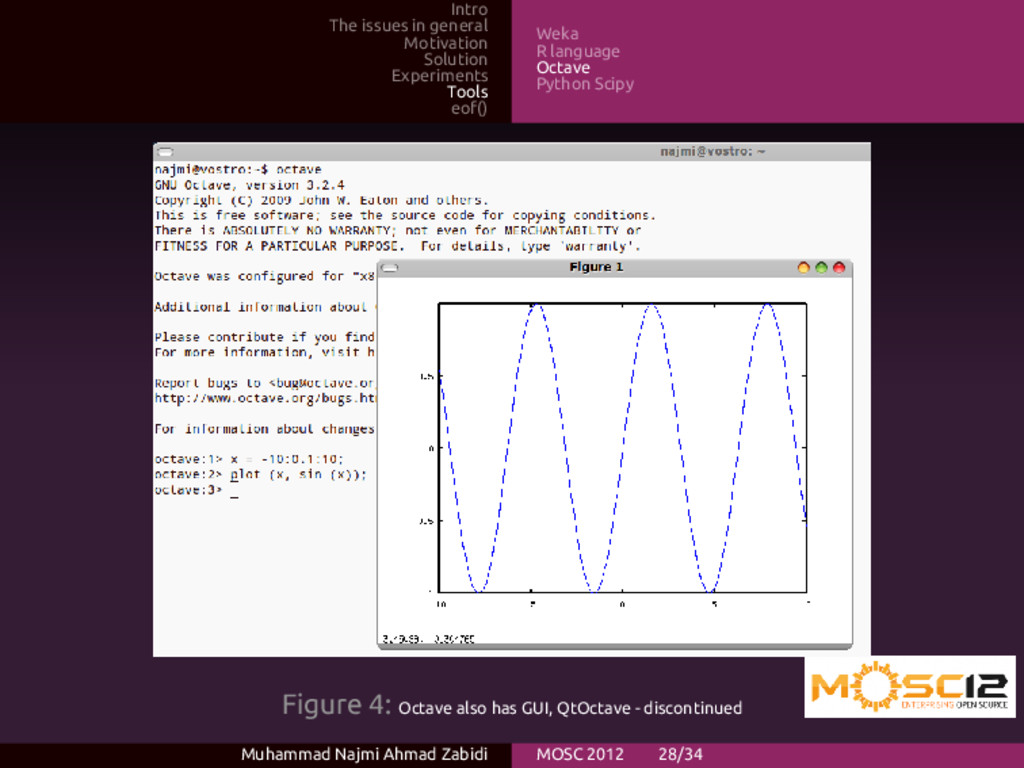The image size is (1024, 768).
Task: Jump to the Motivation section
Action: pos(445,43)
